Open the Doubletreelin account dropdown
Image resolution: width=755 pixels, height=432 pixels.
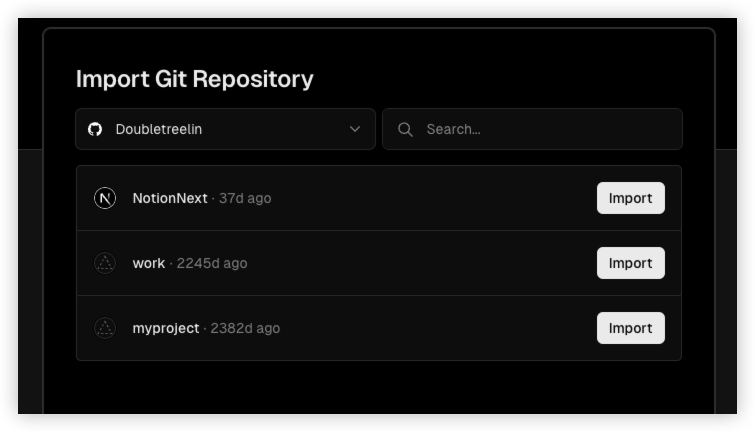tap(225, 129)
